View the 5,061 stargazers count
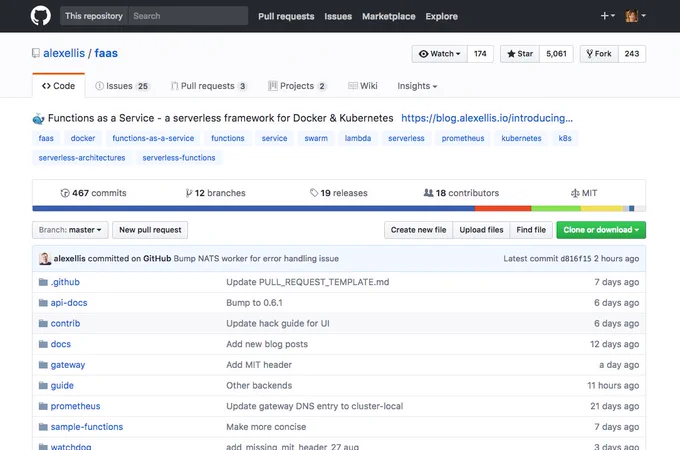 [556, 54]
